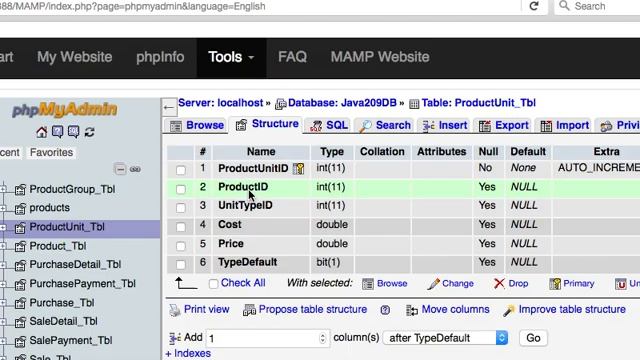The width and height of the screenshot is (640, 360).
Task: Switch to the Browse tab
Action: click(x=197, y=125)
